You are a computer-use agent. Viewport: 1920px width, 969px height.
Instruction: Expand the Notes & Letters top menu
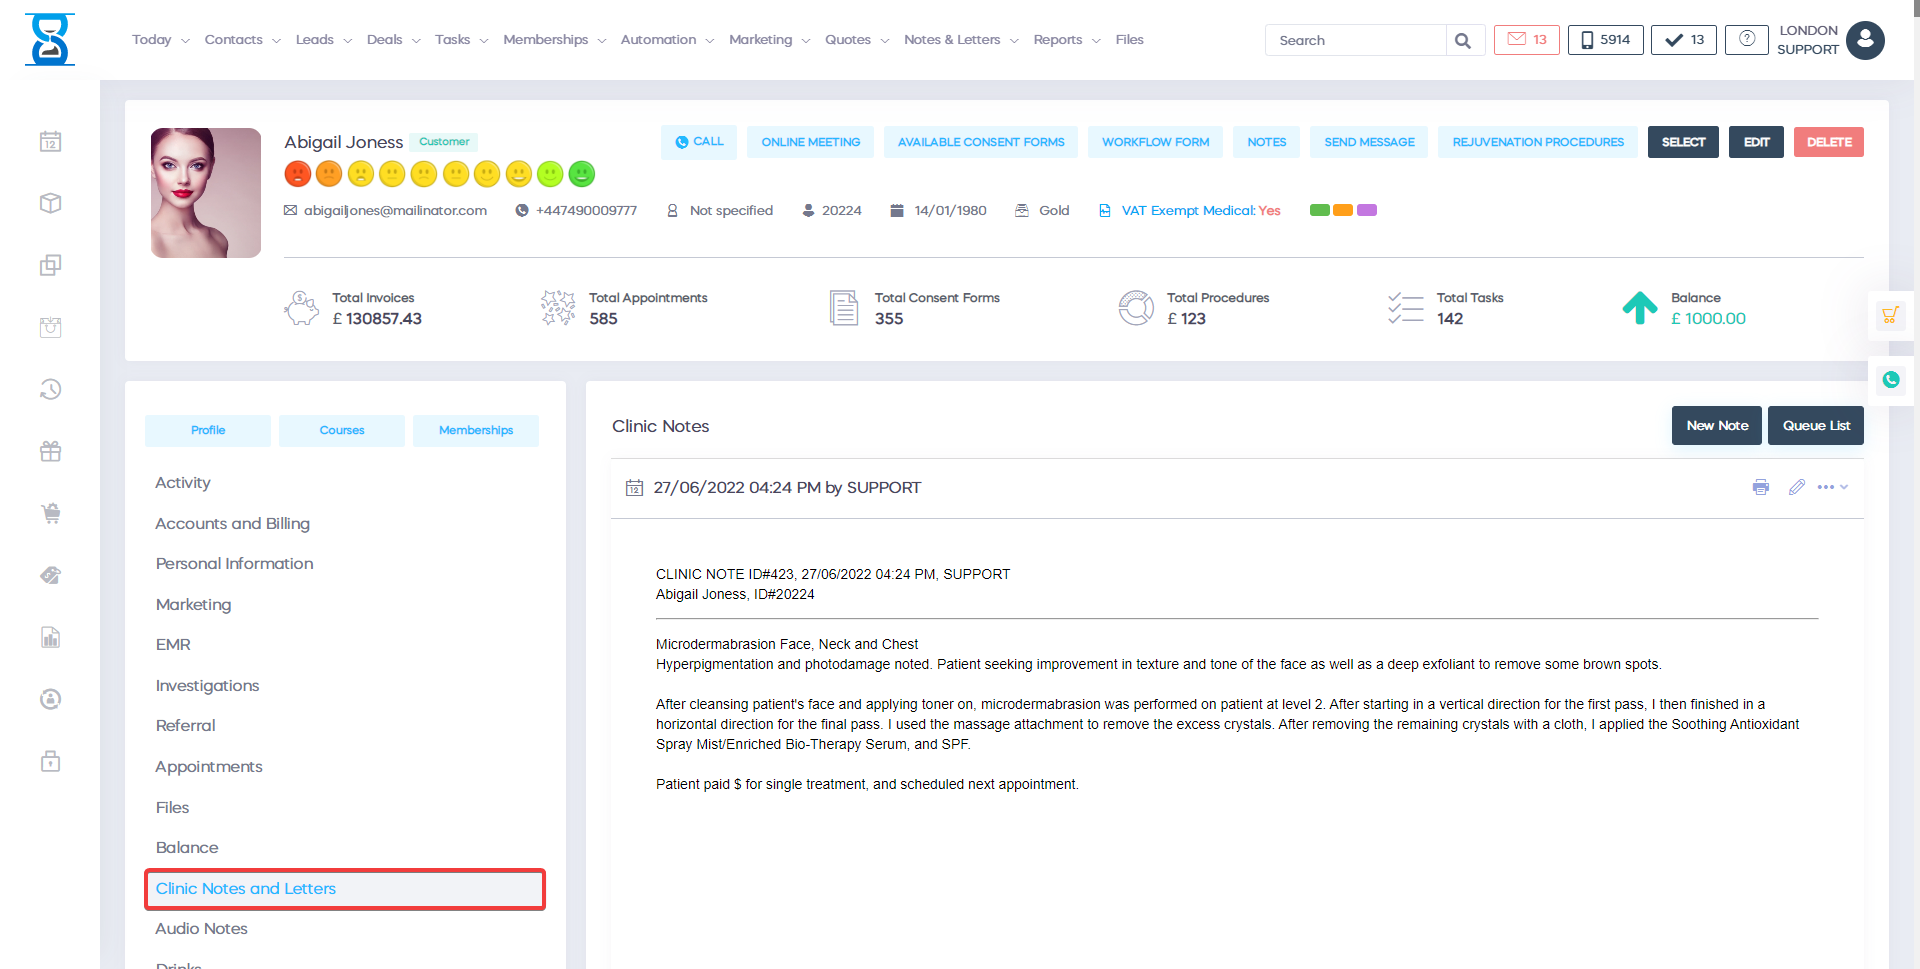960,40
